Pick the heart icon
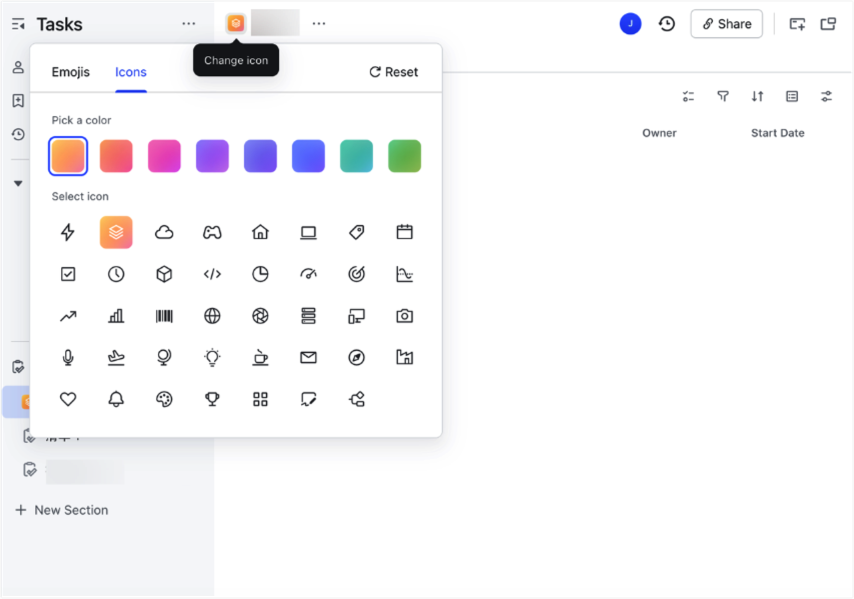 pos(67,399)
